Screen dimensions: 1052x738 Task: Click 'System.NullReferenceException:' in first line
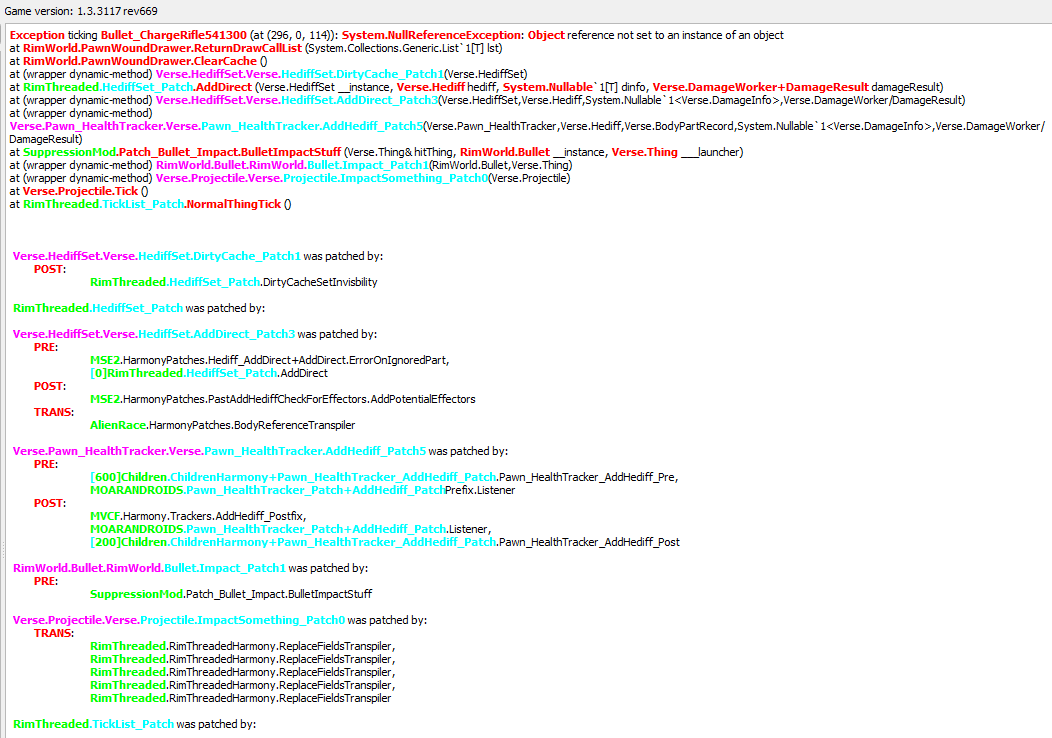coord(432,35)
